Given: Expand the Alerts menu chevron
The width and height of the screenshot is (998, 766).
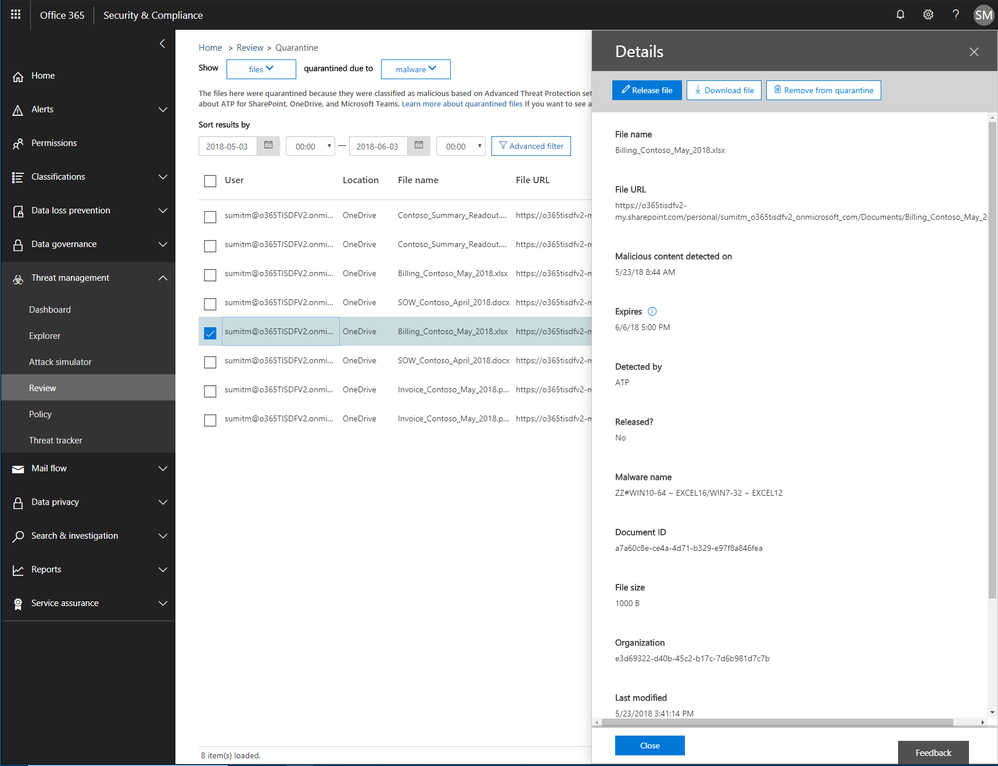Looking at the screenshot, I should pyautogui.click(x=163, y=110).
